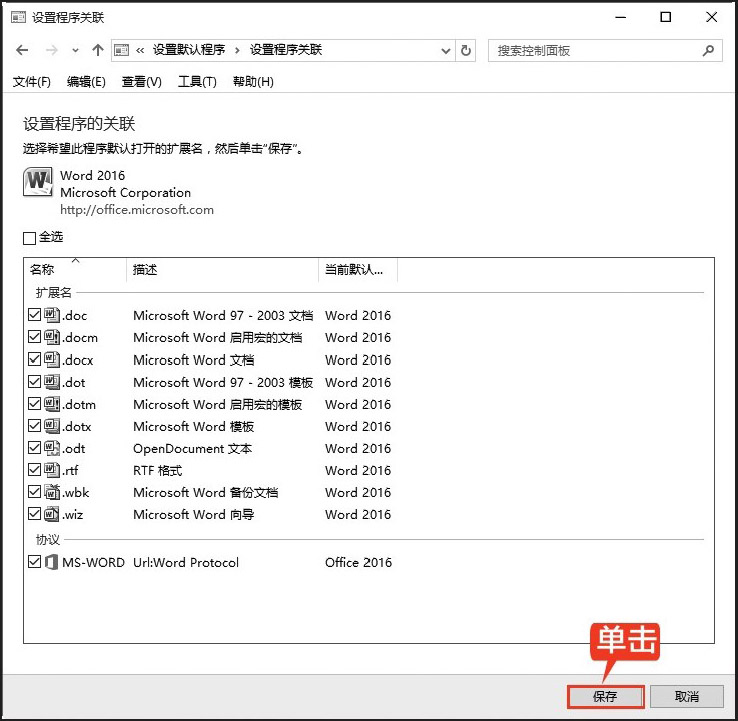Click the Microsoft Word 向导 description
This screenshot has width=738, height=721.
194,514
